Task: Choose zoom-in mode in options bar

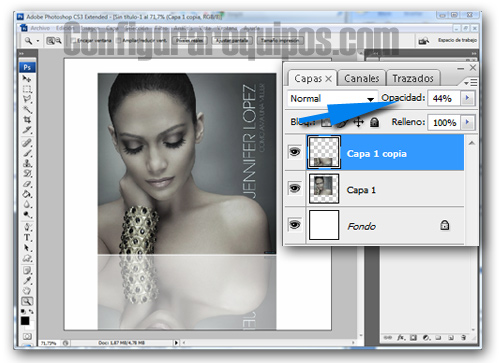Action: pyautogui.click(x=50, y=41)
